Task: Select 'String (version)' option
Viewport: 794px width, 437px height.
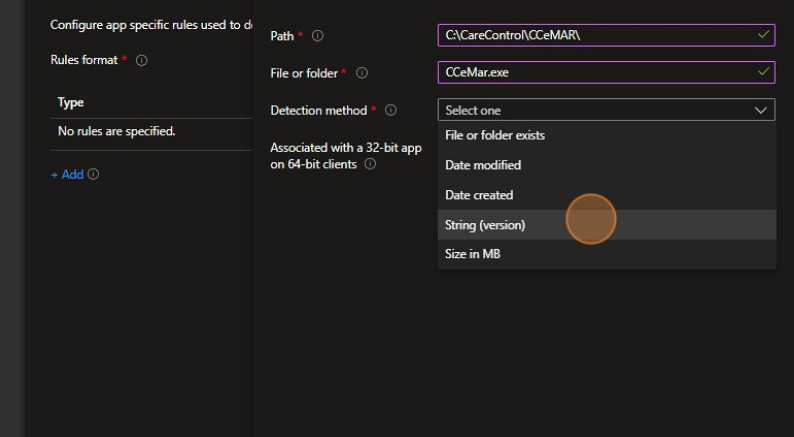Action: 485,225
